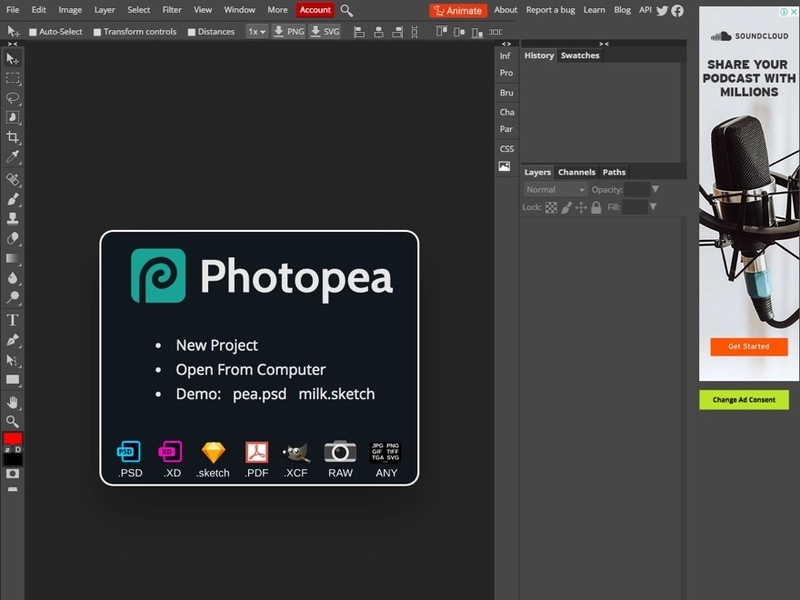Click New Project on the welcome screen

[x=217, y=345]
